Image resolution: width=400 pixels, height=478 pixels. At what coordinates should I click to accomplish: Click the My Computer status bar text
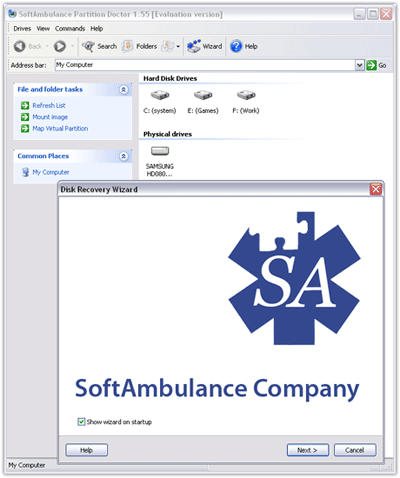(27, 465)
